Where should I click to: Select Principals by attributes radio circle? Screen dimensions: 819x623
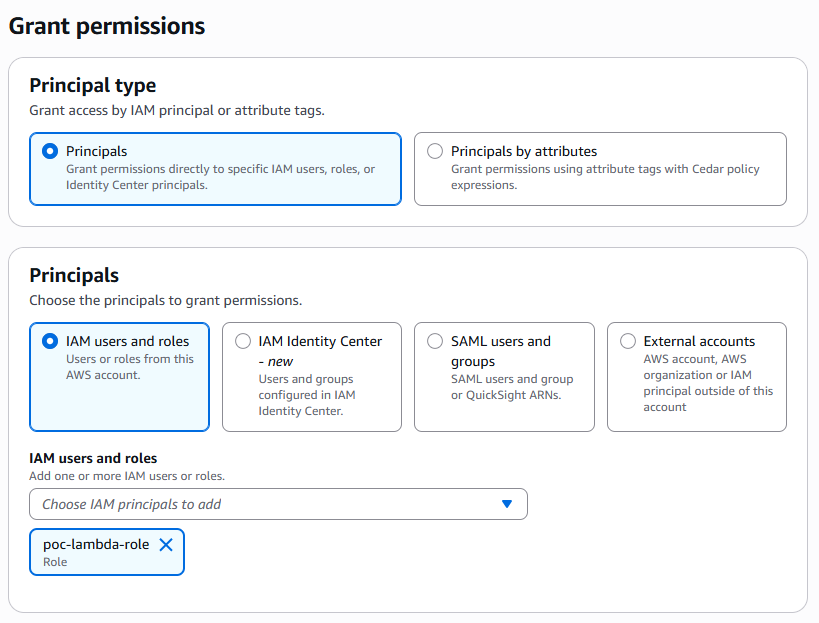435,151
